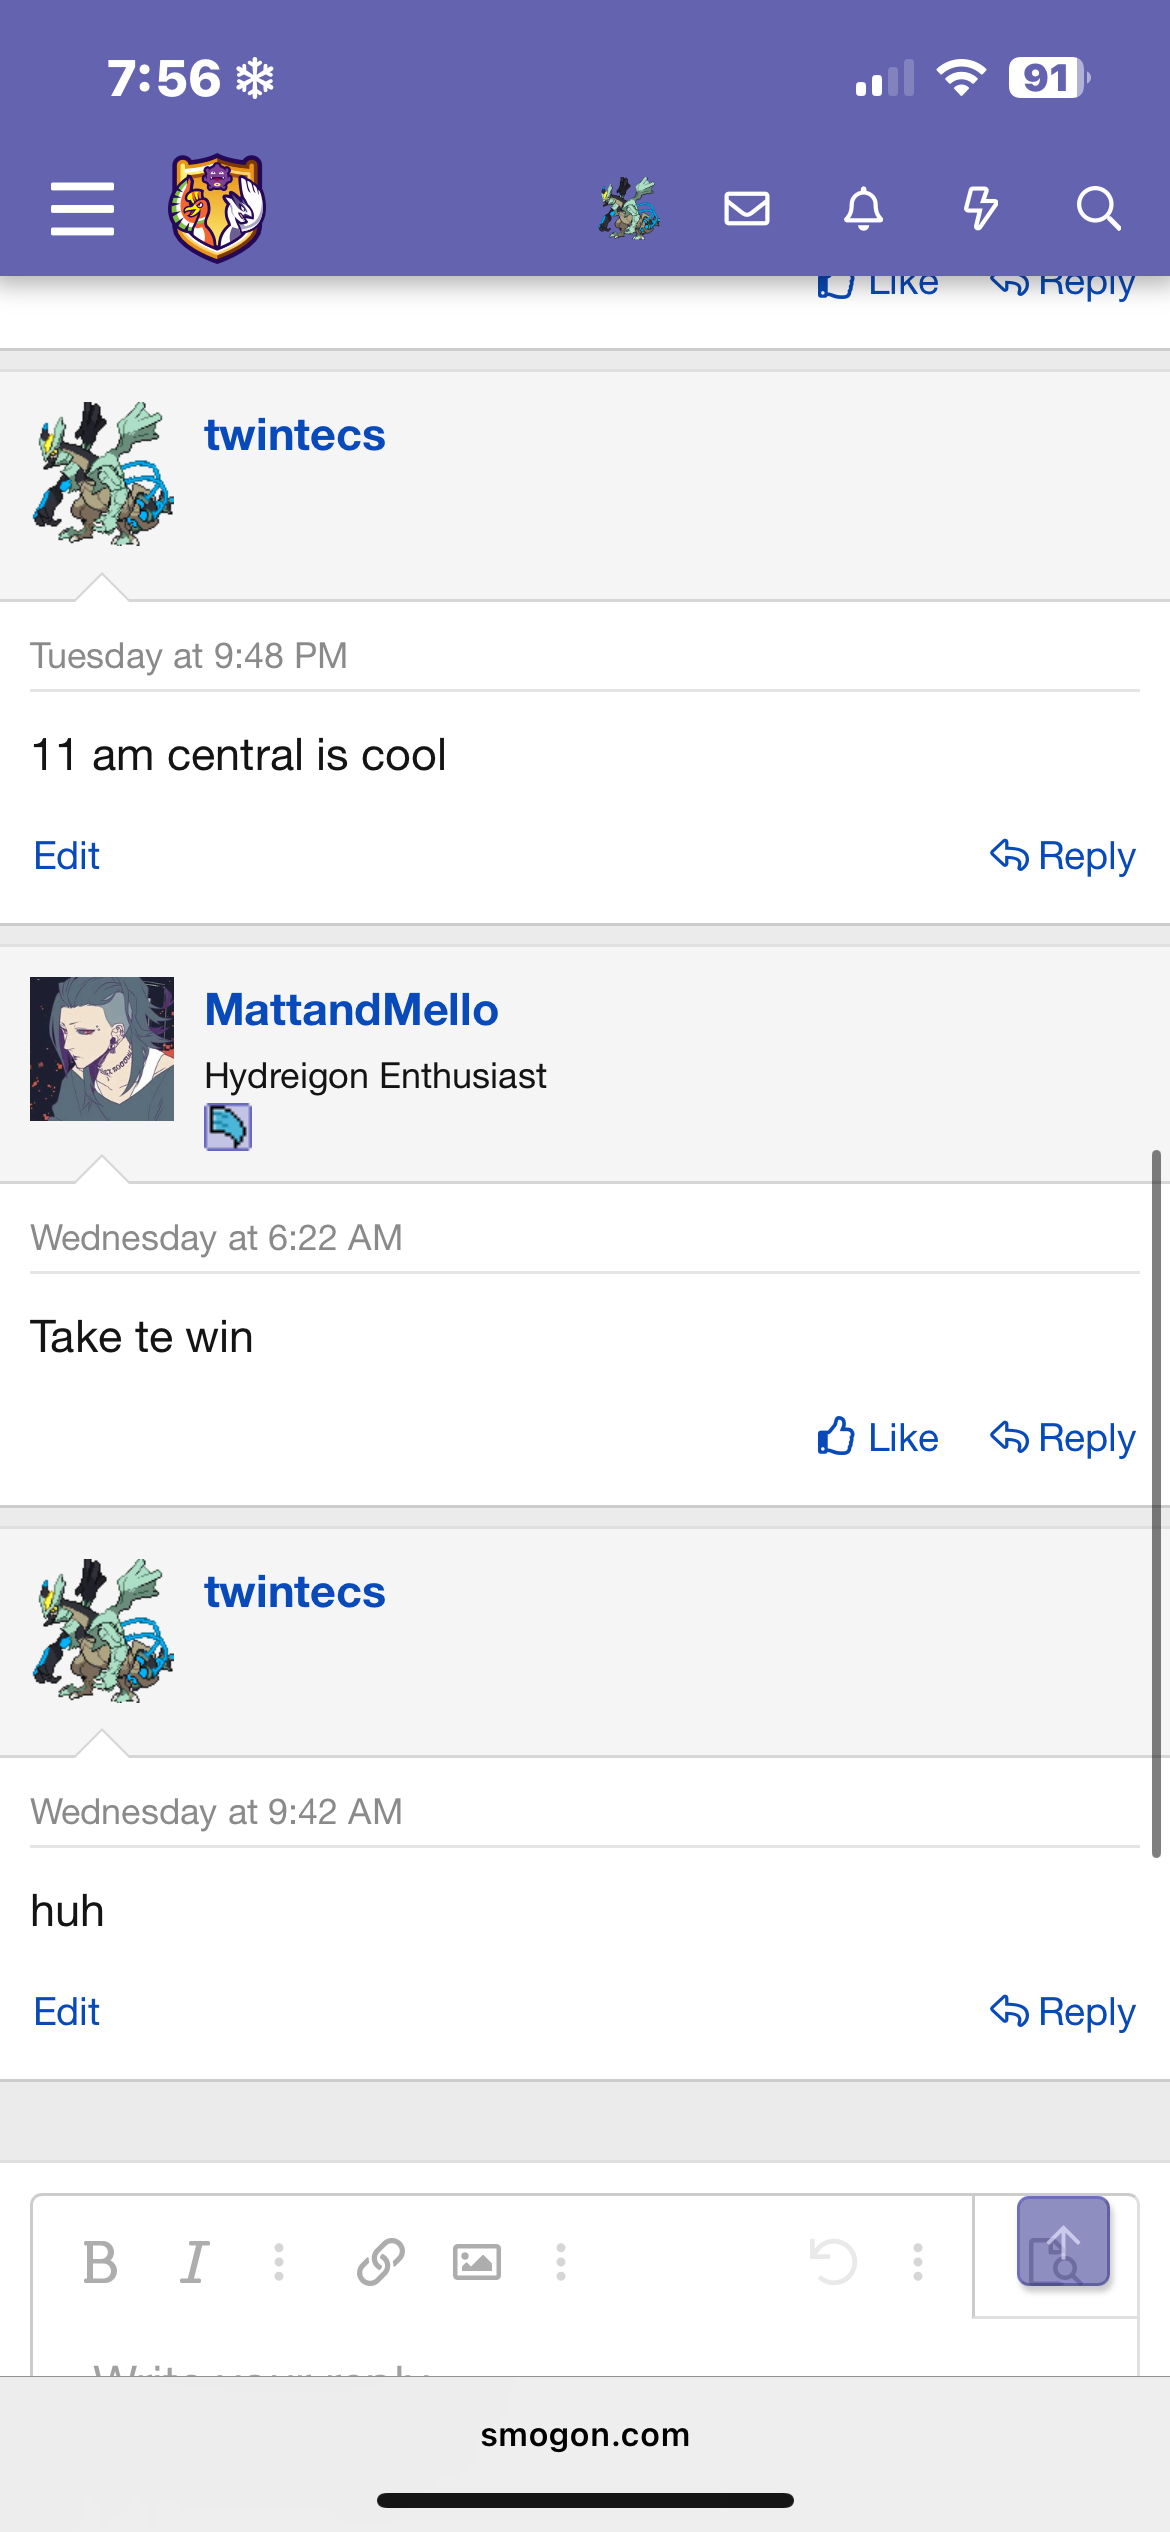Open the lightning bolt what's new icon
The image size is (1170, 2532).
coord(981,209)
